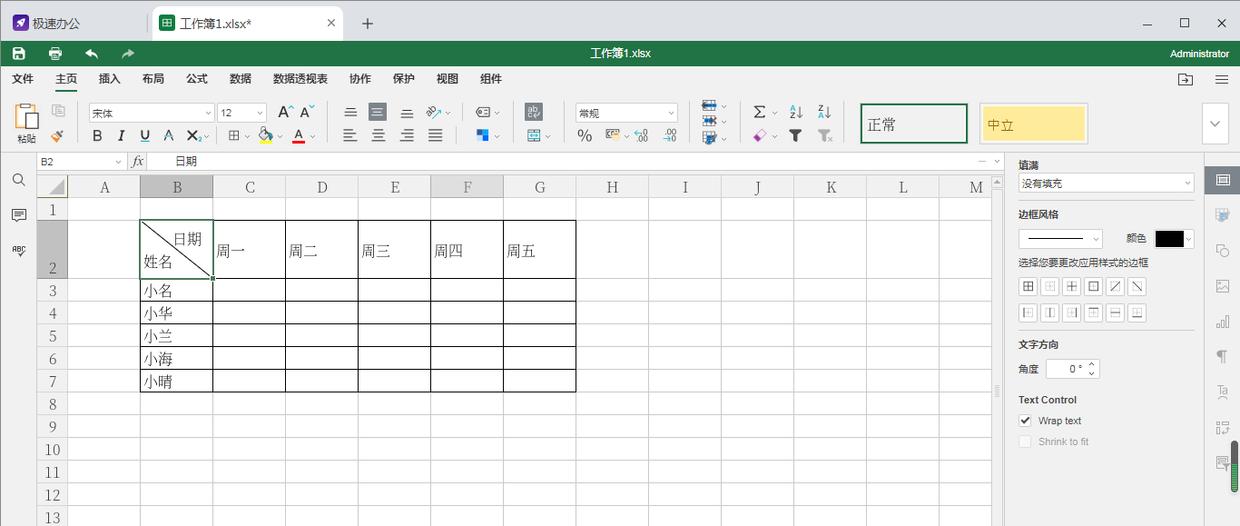Open the chart settings in the right sidebar

(1222, 322)
